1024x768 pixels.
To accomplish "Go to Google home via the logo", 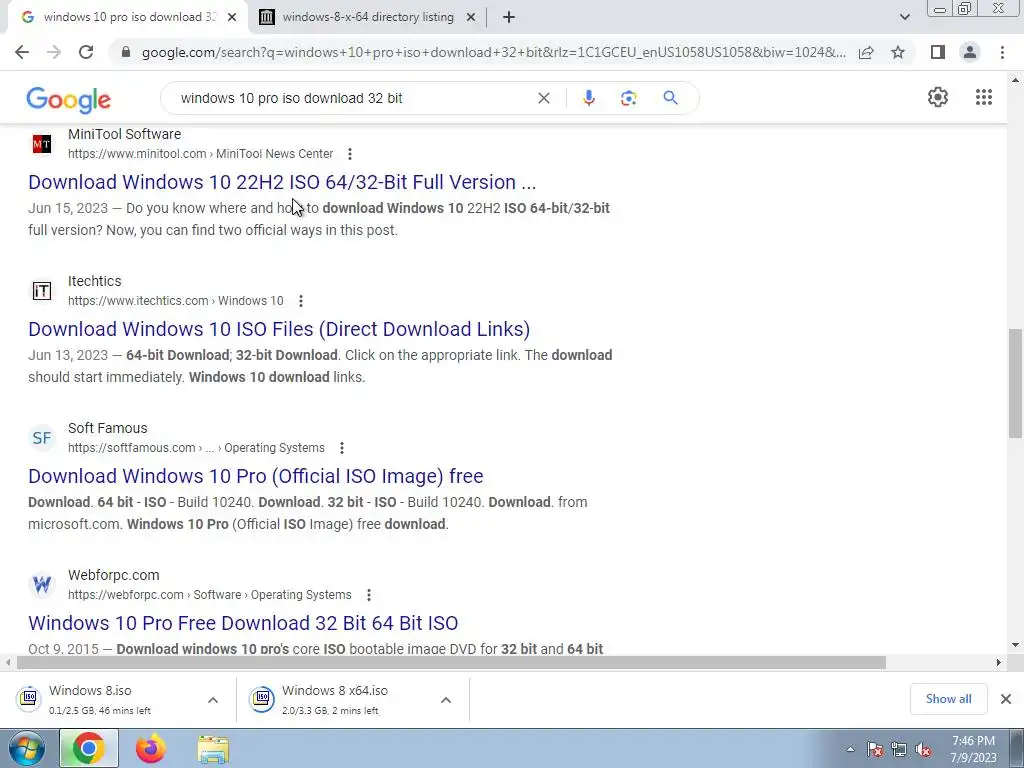I will [69, 99].
